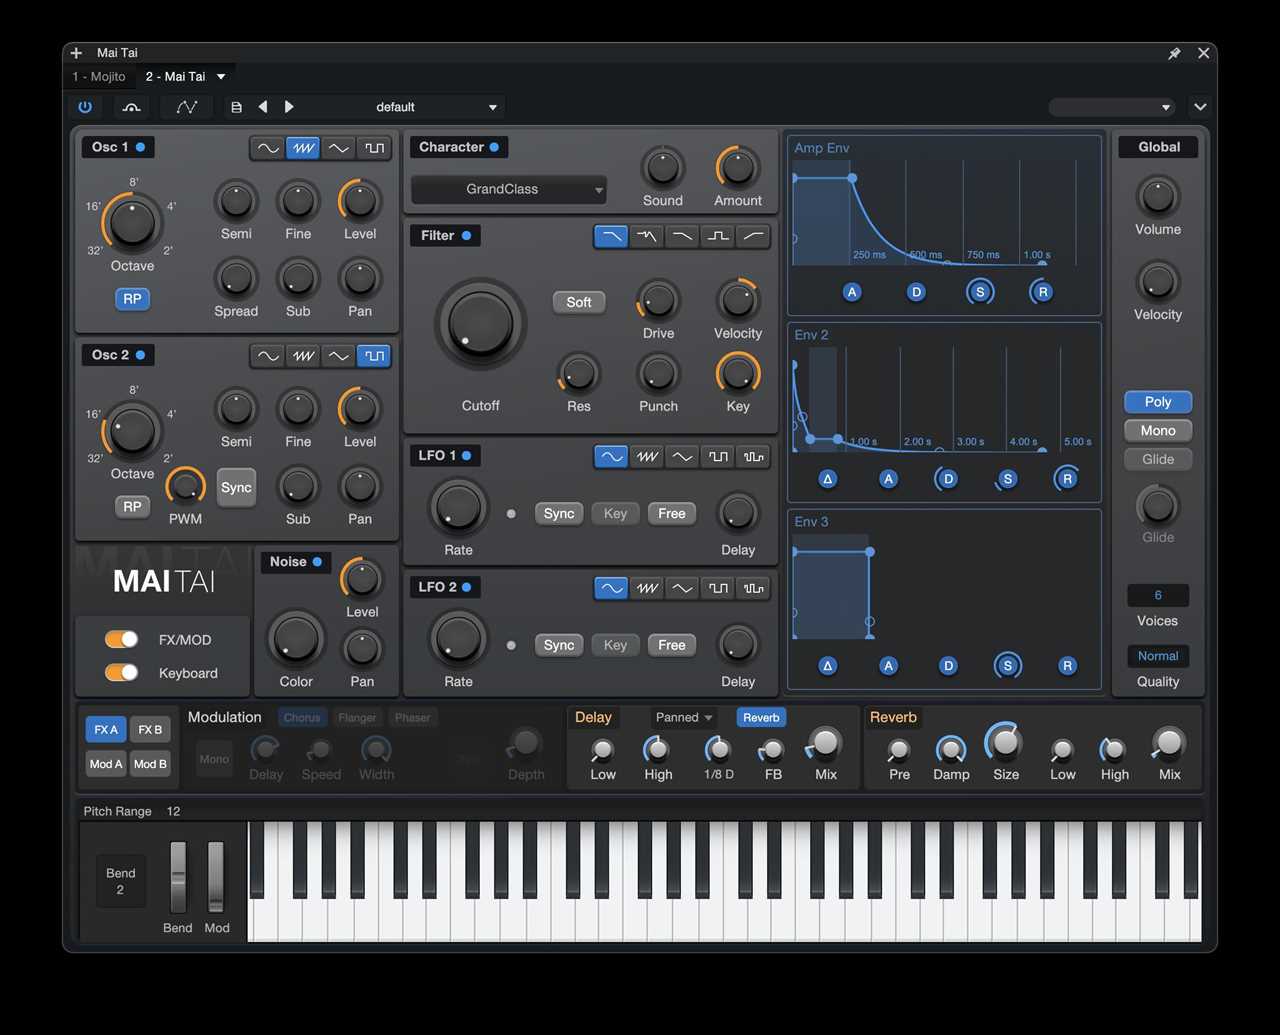The height and width of the screenshot is (1035, 1280).
Task: Enable Sync mode on LFO 1
Action: 558,513
